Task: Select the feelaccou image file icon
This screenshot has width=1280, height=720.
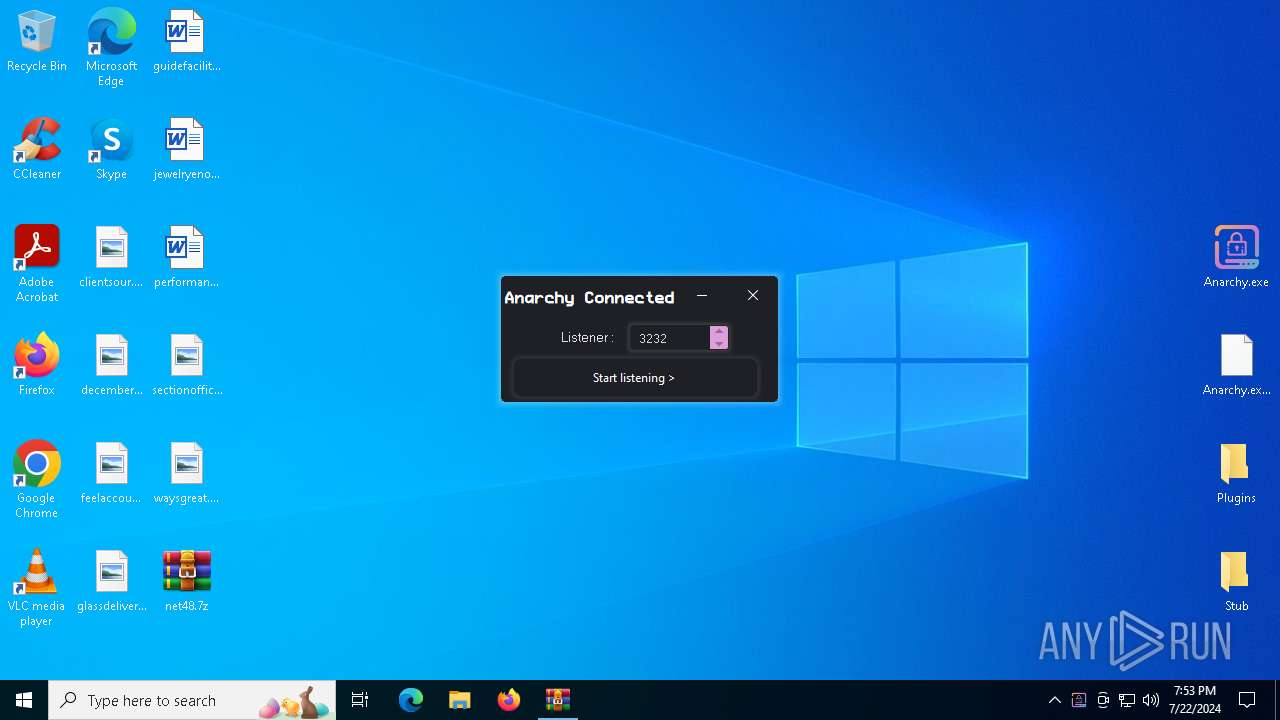Action: pyautogui.click(x=111, y=474)
